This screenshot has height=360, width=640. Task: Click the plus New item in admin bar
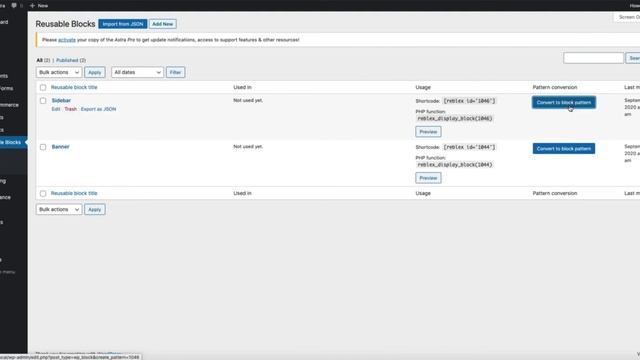pos(39,6)
